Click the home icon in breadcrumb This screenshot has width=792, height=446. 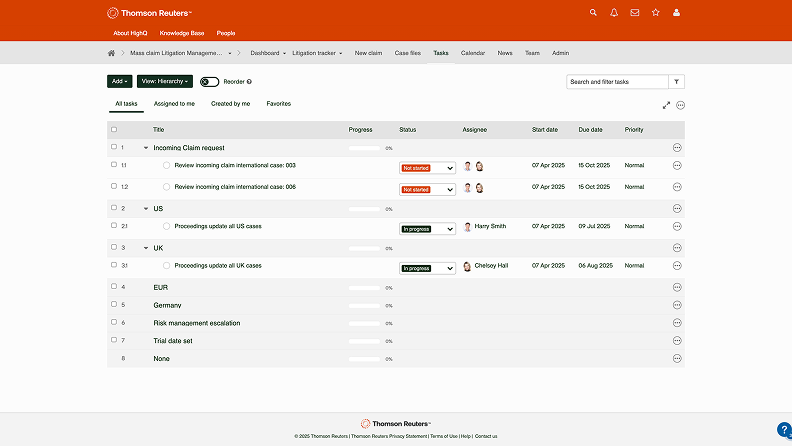coord(111,53)
